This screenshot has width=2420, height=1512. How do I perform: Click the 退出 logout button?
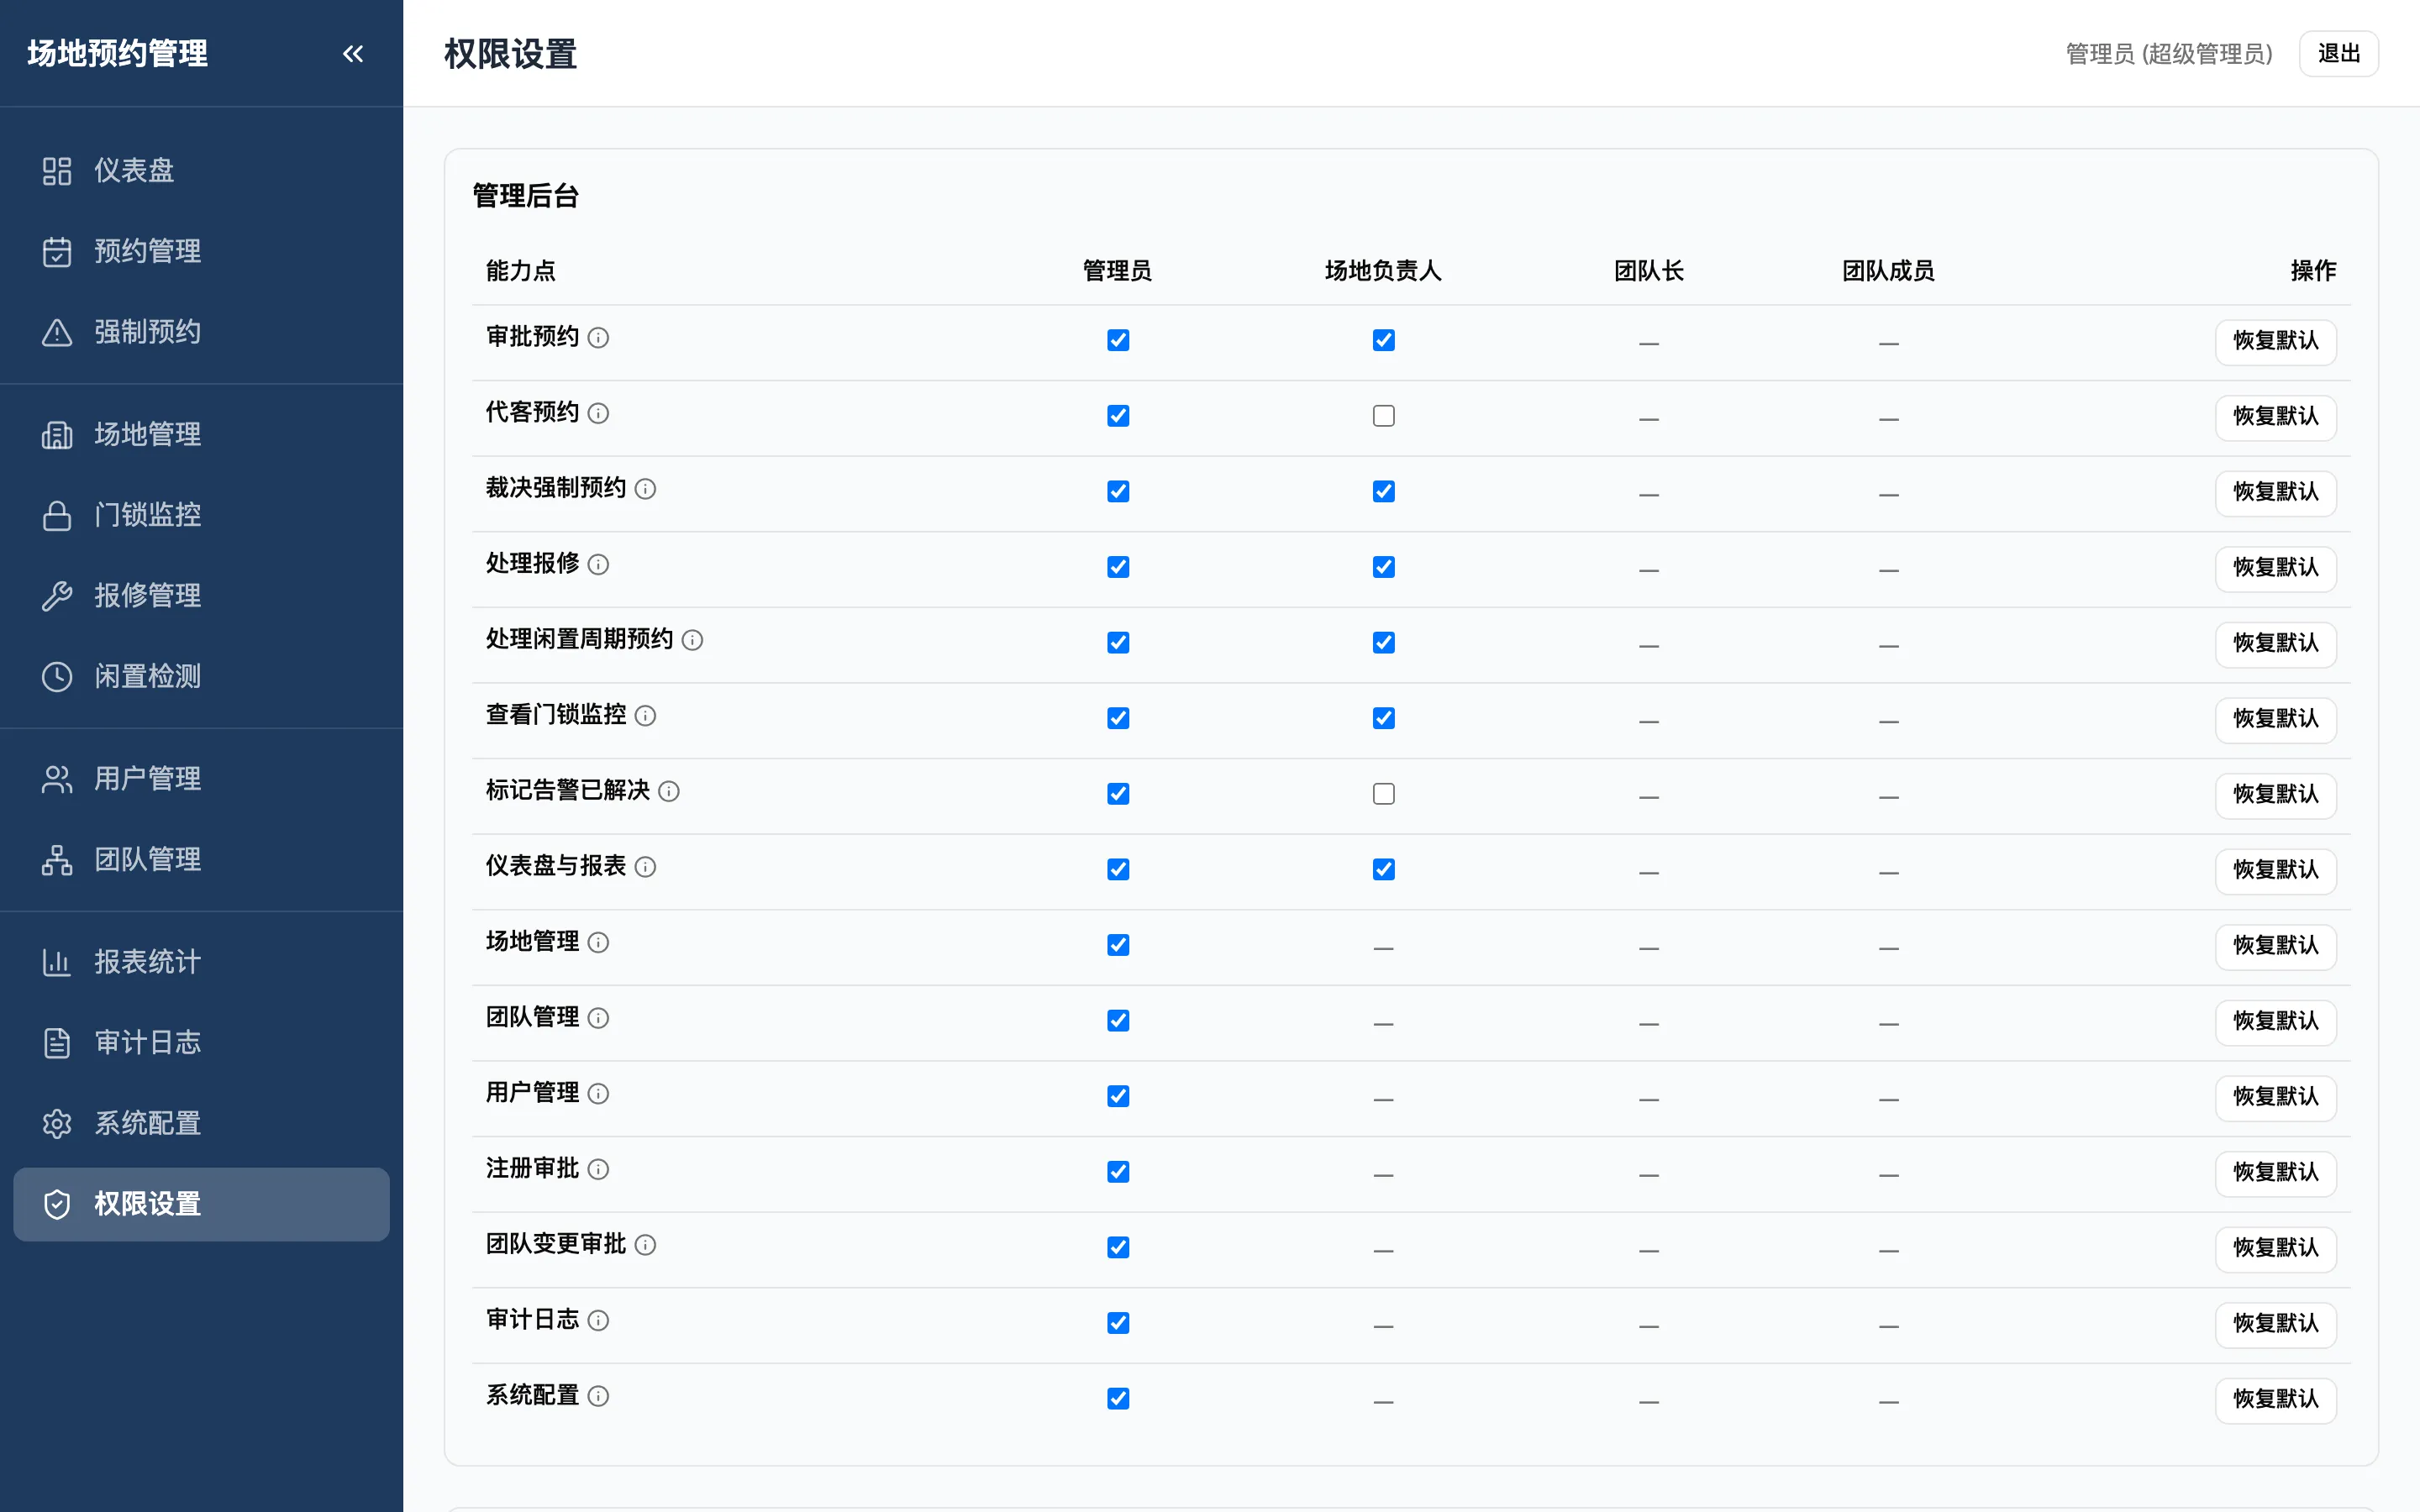2338,53
